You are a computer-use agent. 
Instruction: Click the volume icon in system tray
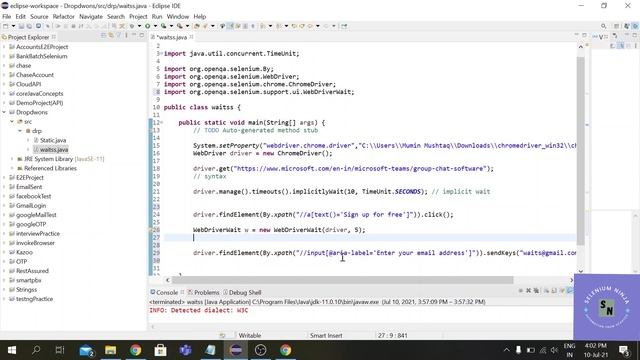coord(554,350)
